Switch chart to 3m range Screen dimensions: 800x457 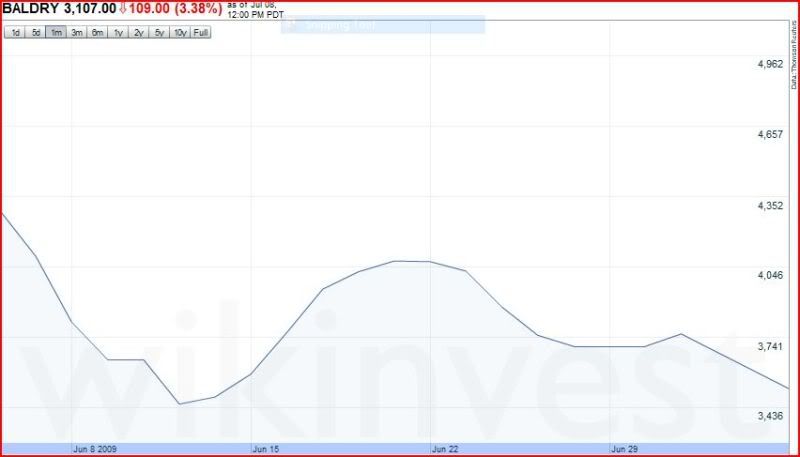[x=77, y=33]
